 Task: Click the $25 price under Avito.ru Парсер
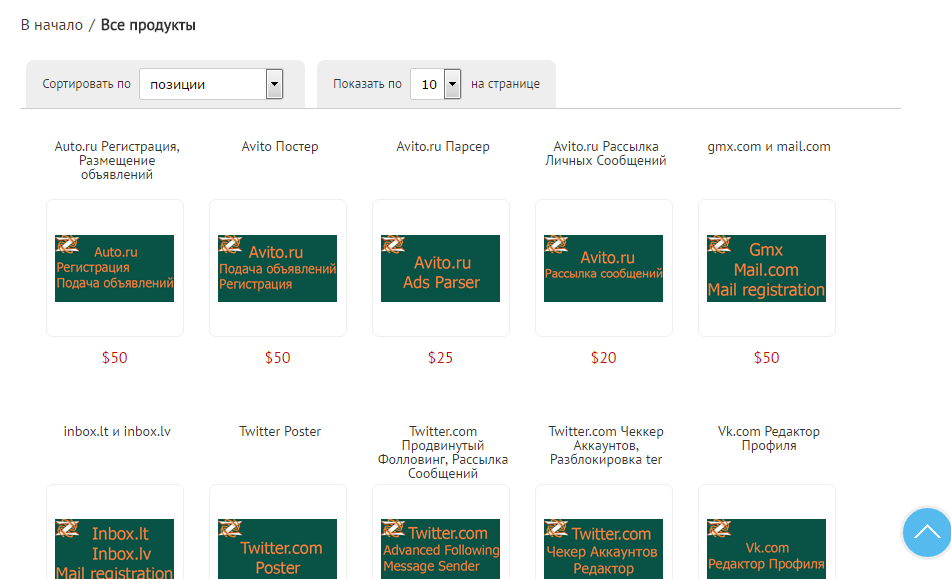440,358
